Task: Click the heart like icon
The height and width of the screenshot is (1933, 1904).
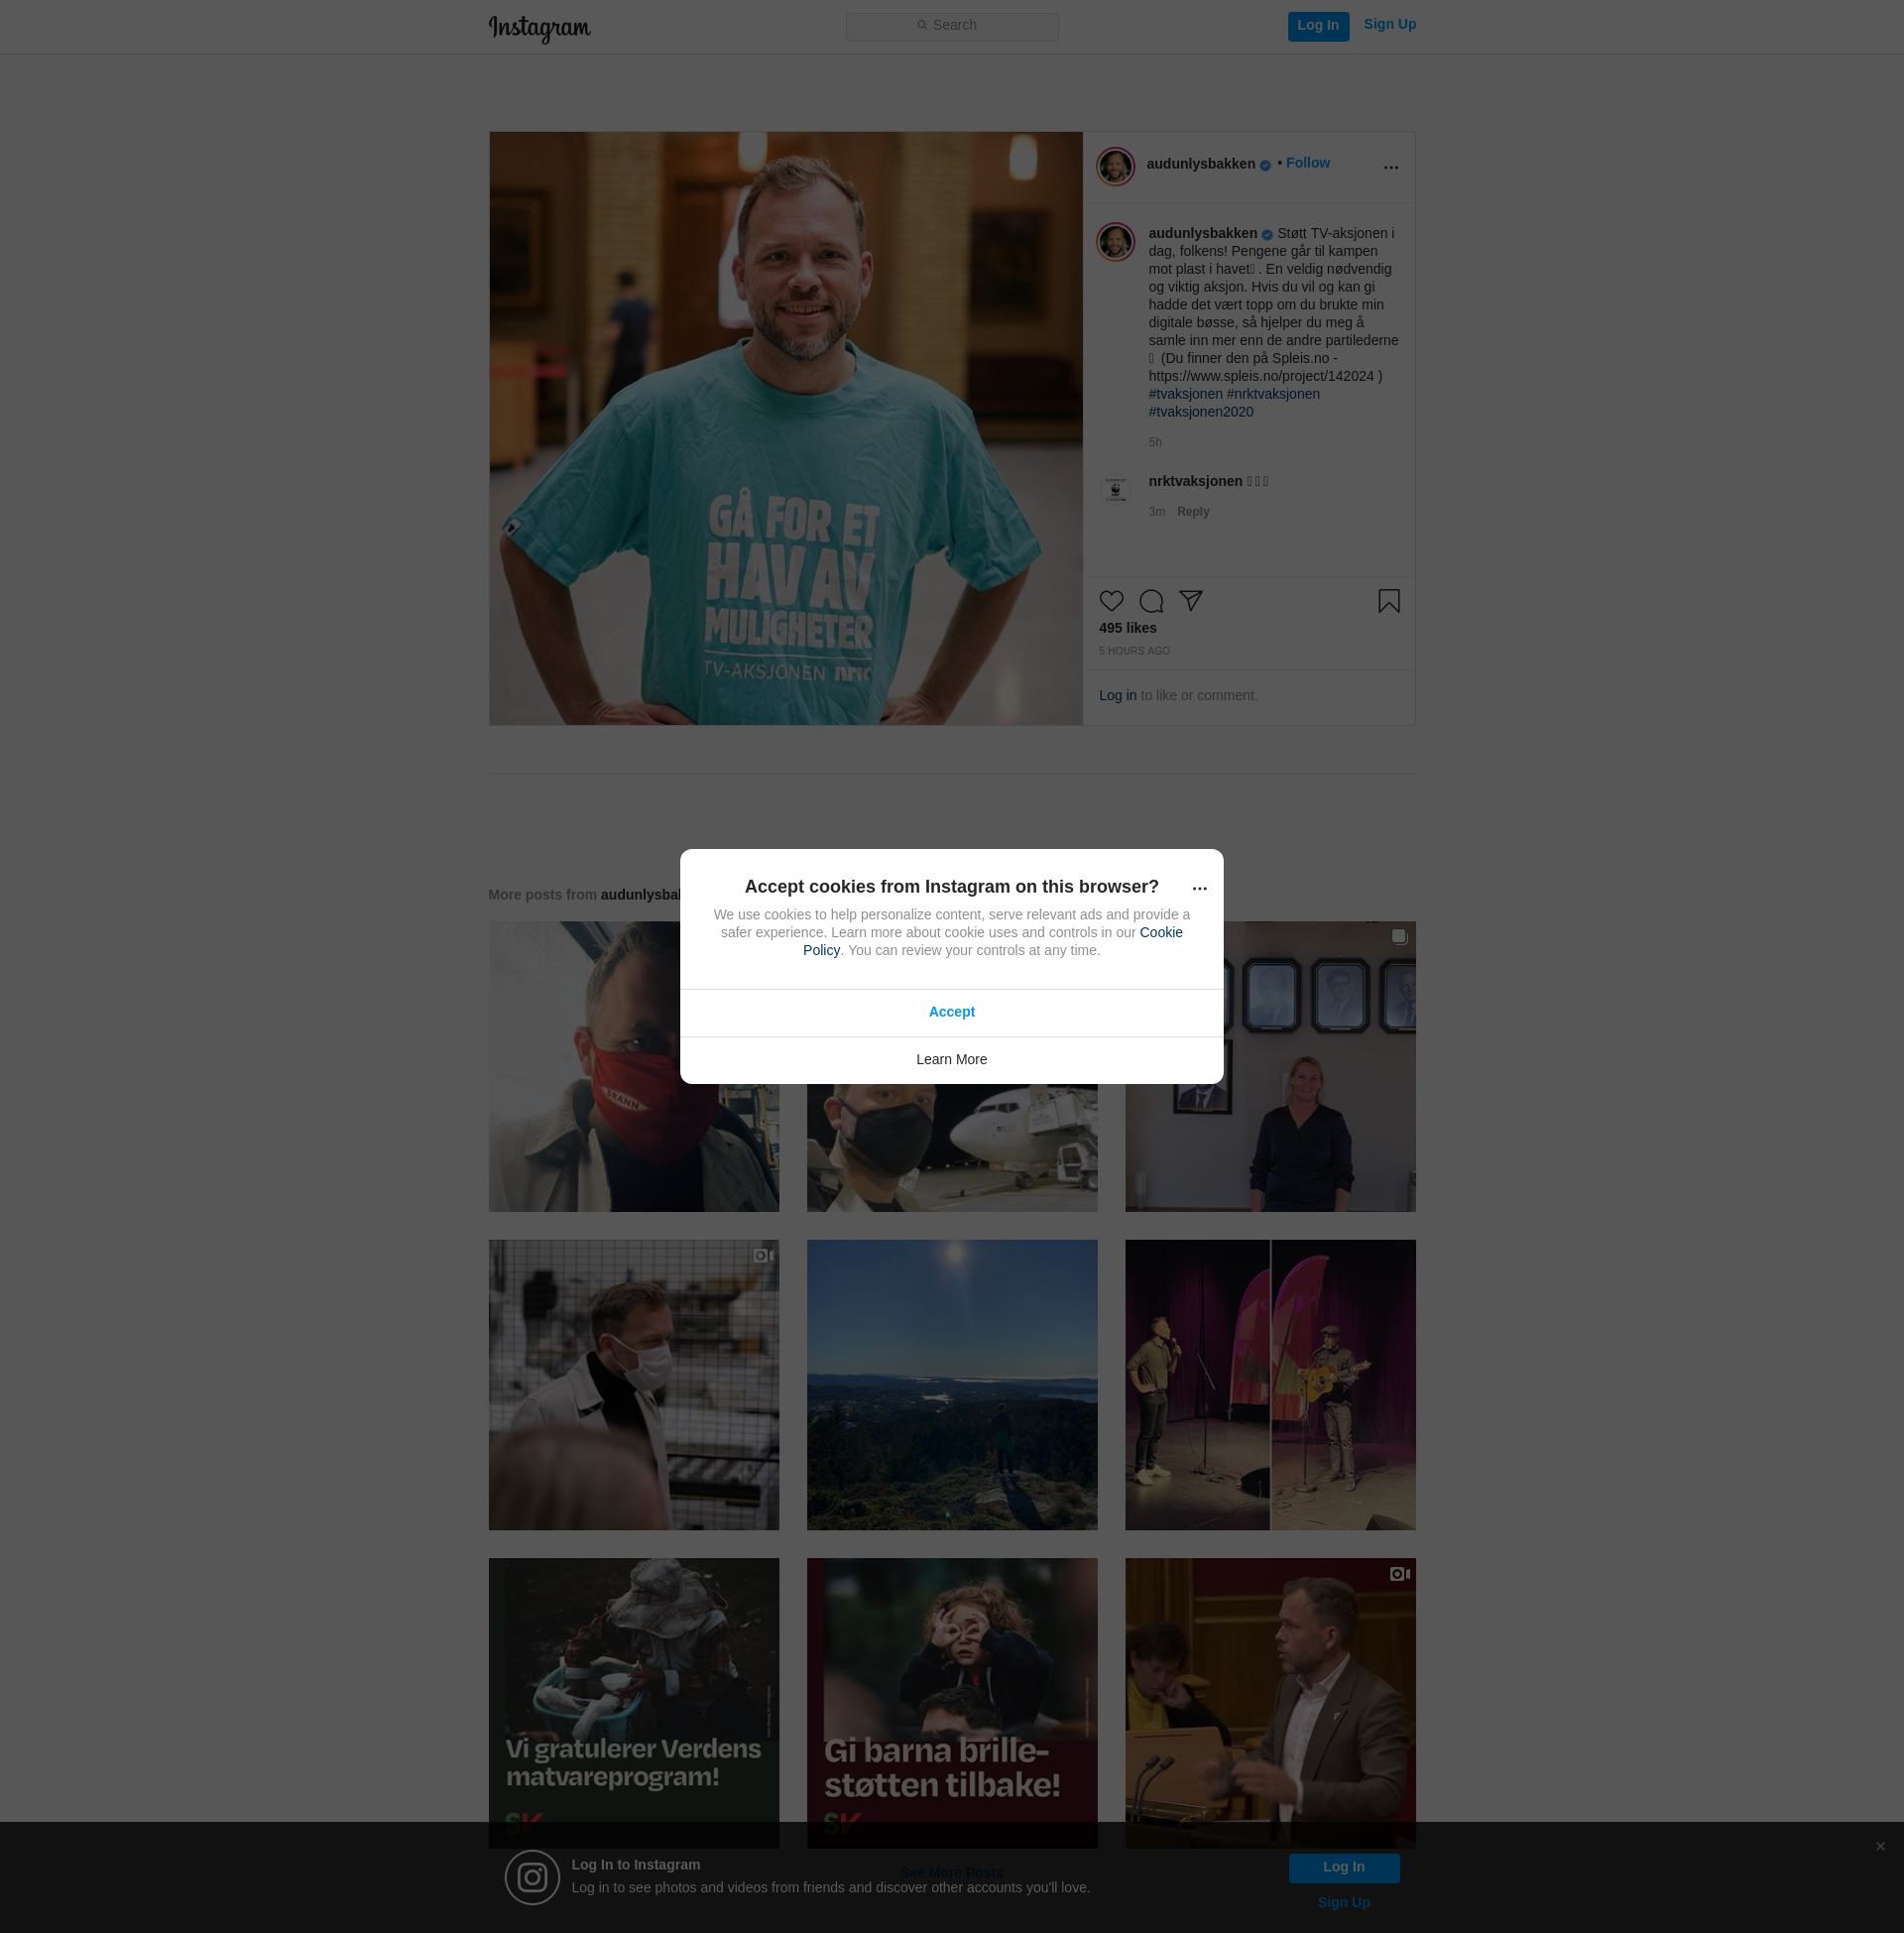Action: point(1111,601)
